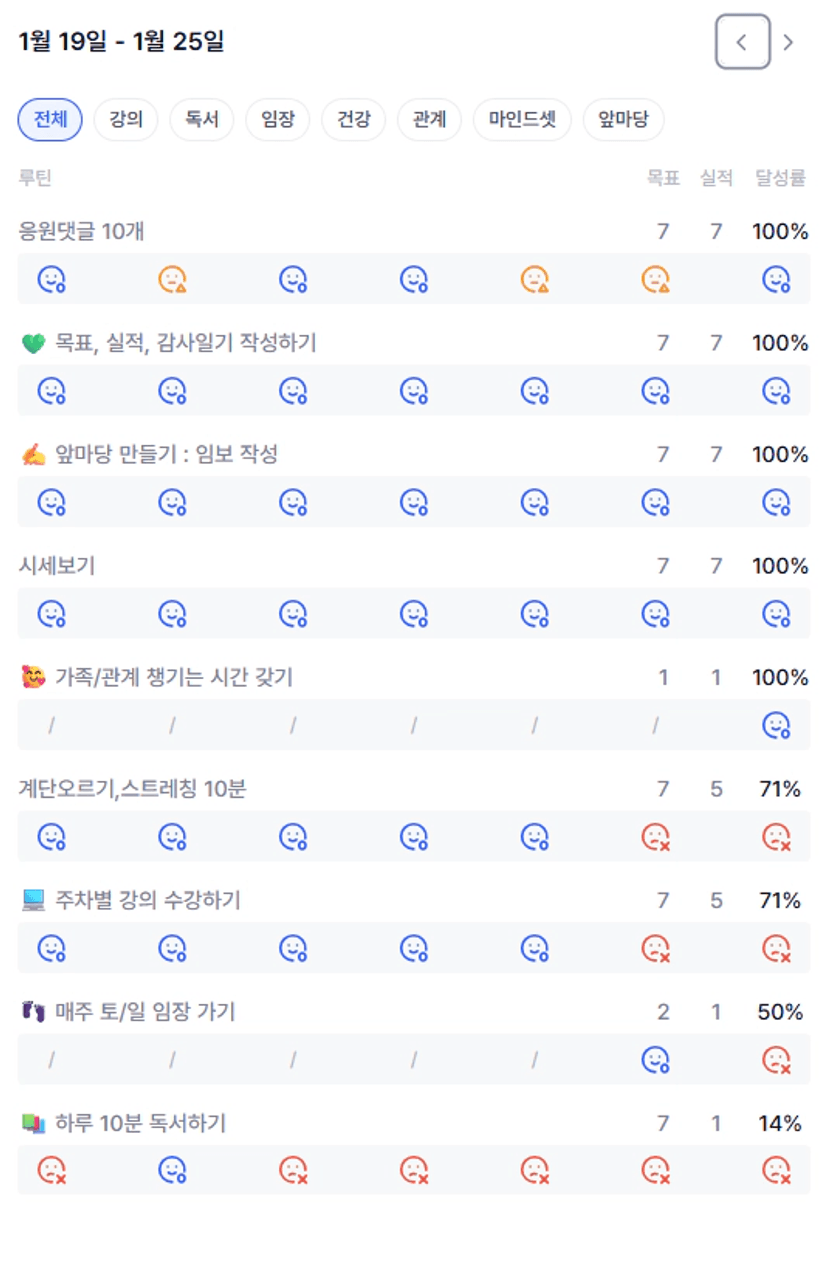Click the last-day red face in 계단오르기,스트레칭 10분

(x=777, y=836)
